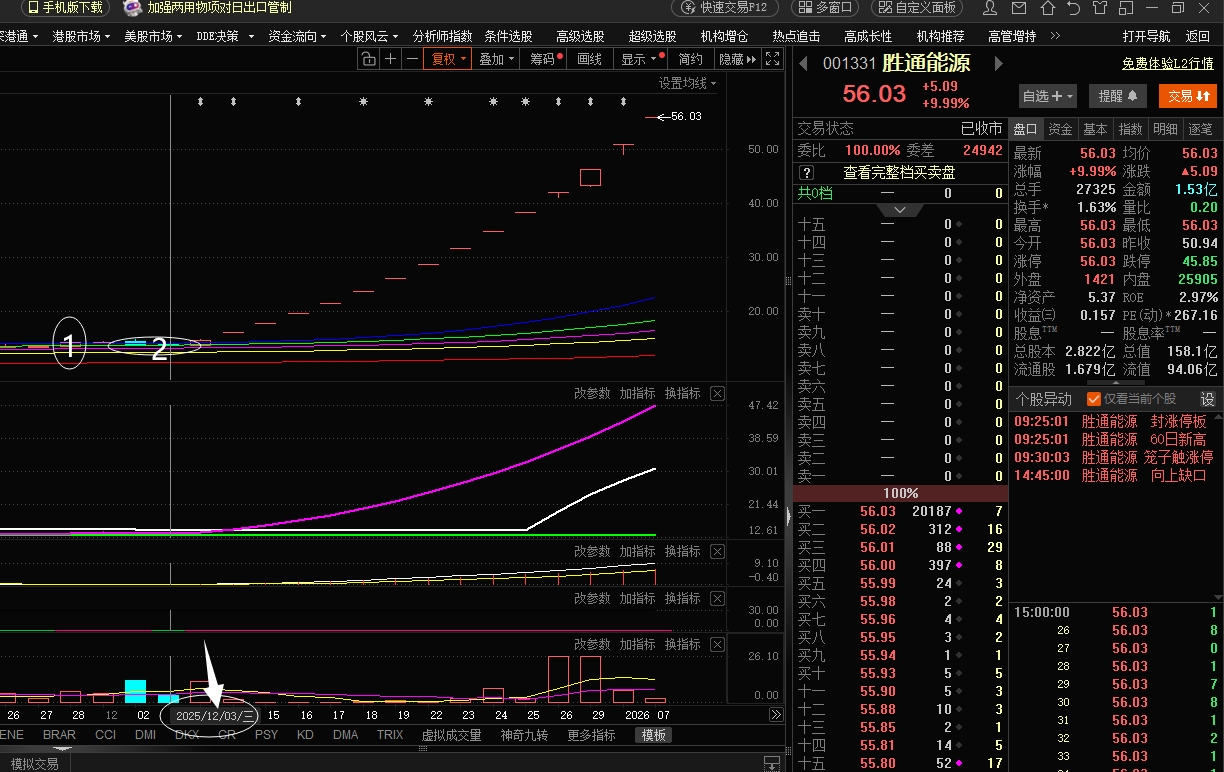Click the bottom-right panel dock icon

pyautogui.click(x=771, y=764)
